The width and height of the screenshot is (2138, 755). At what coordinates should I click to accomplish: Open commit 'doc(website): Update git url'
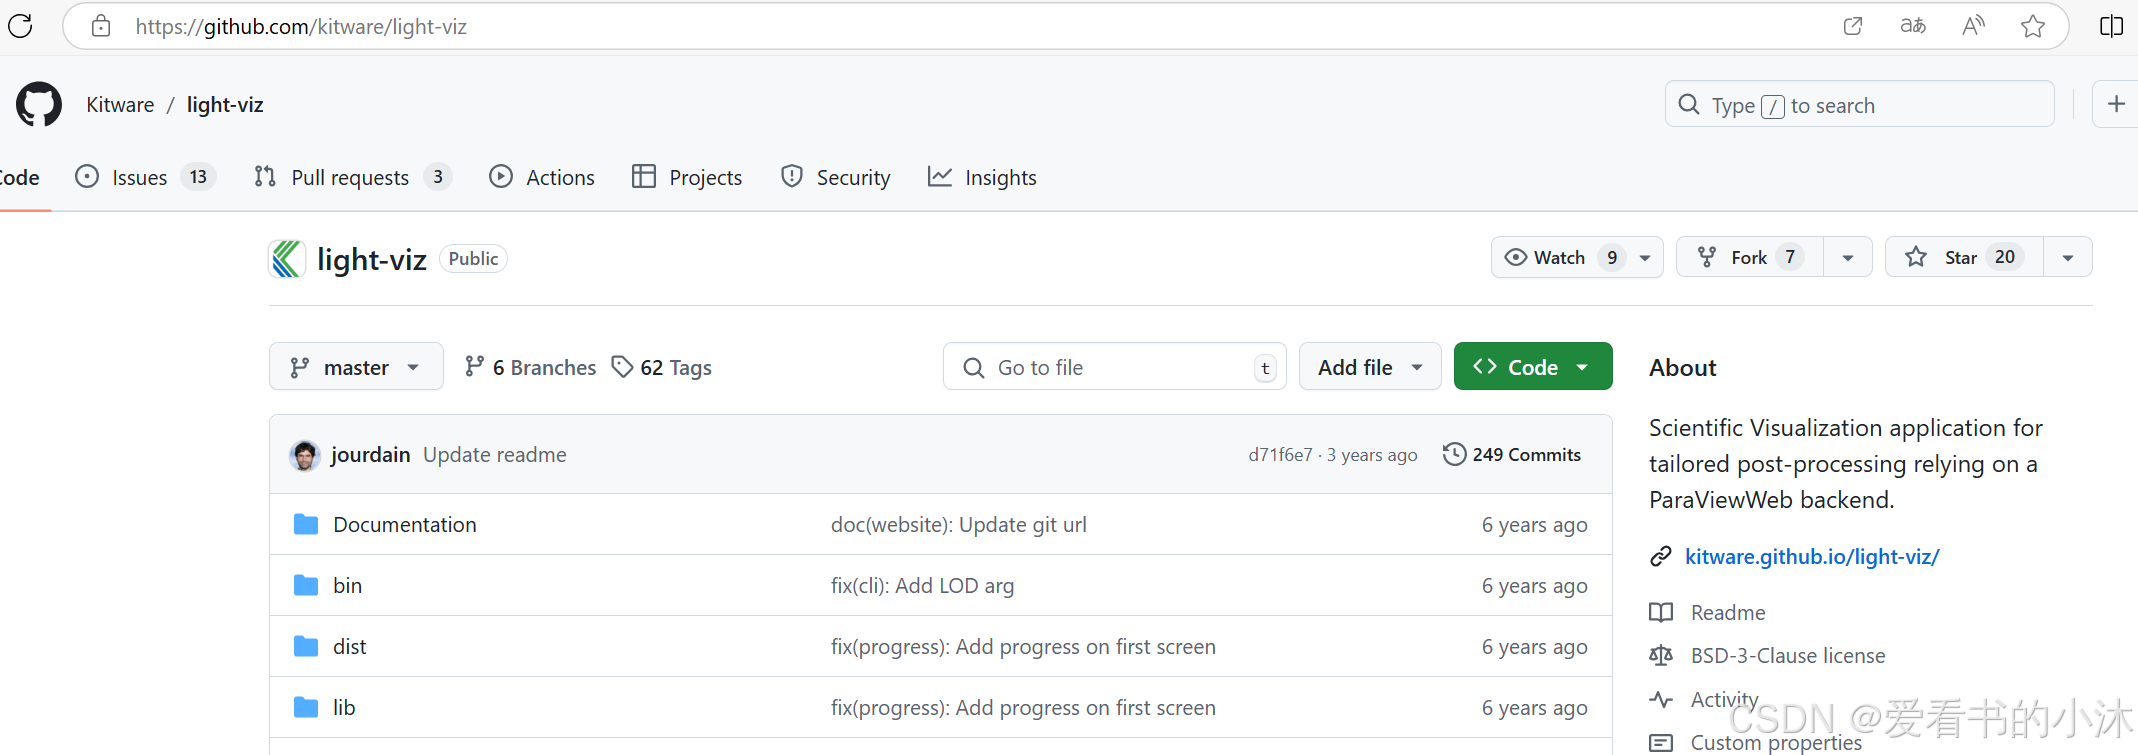pos(958,524)
